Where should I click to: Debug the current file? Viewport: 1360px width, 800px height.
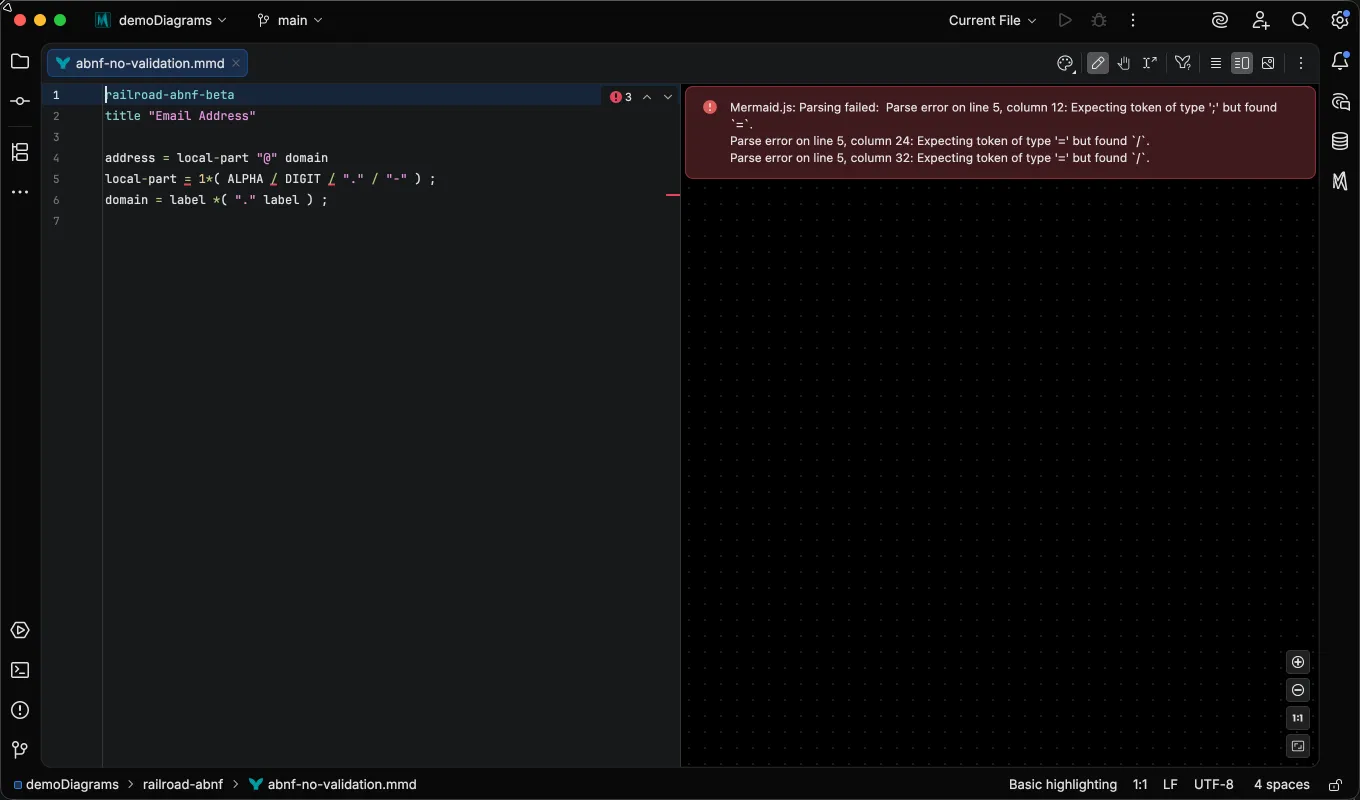(x=1099, y=20)
